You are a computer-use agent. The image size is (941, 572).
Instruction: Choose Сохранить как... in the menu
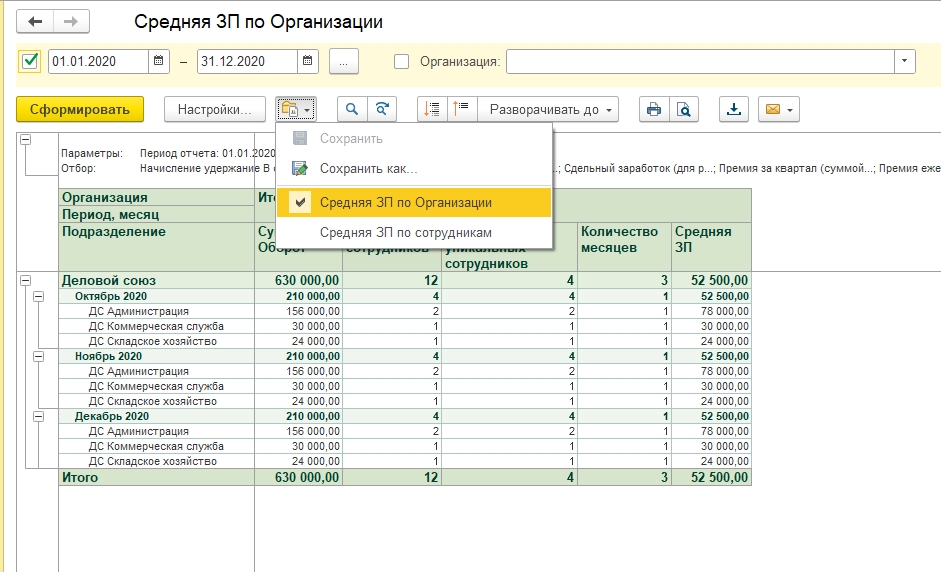coord(368,169)
